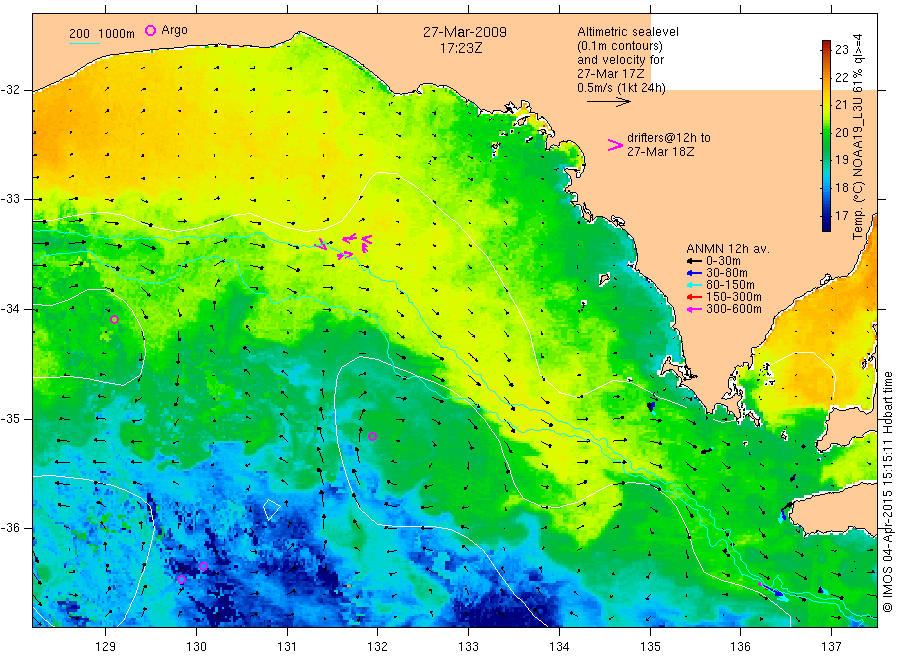Click the 0.5m/s velocity scale arrow
Viewport: 900px width, 660px height.
click(608, 102)
